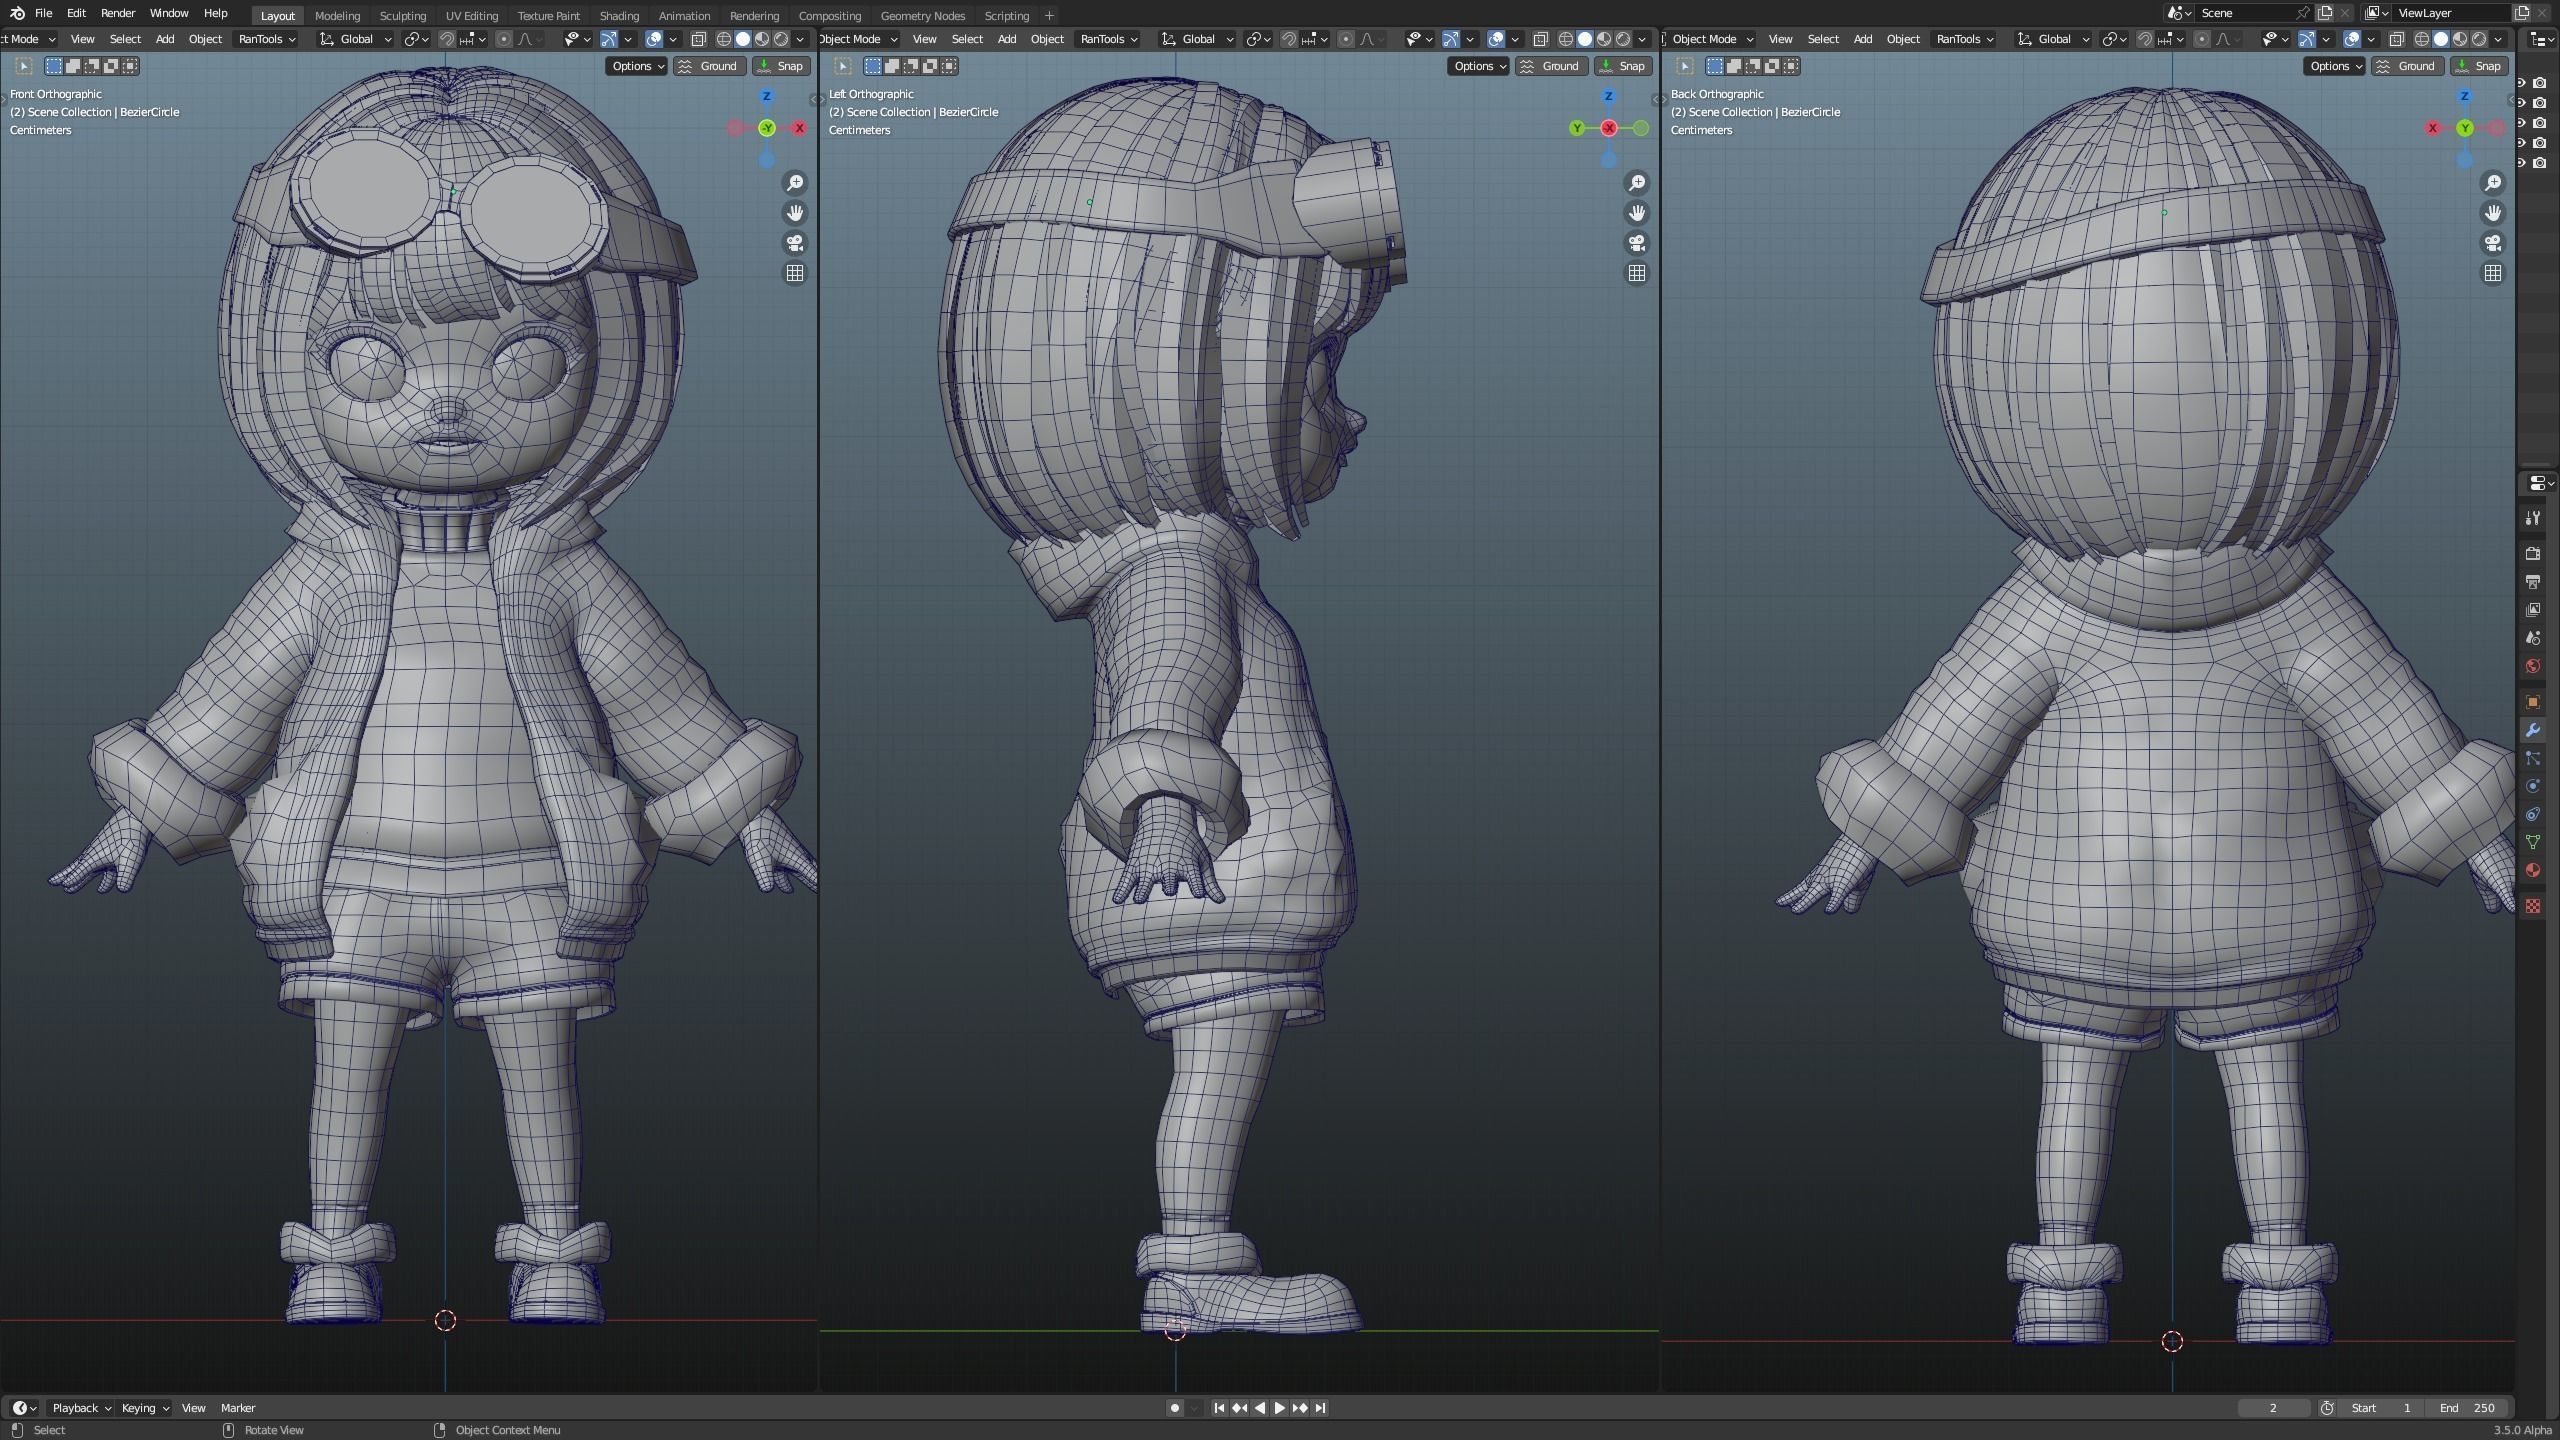
Task: Click the Blender logo icon
Action: point(17,13)
